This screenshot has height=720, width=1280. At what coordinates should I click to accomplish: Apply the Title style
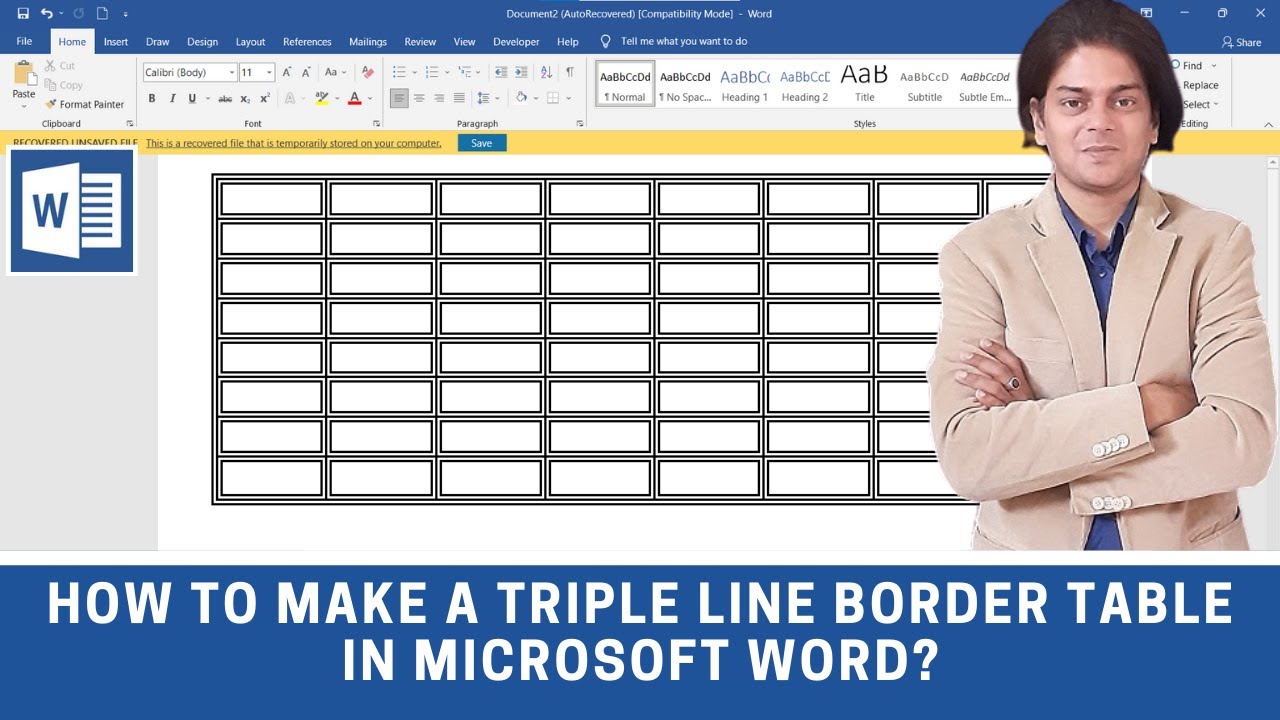[865, 83]
